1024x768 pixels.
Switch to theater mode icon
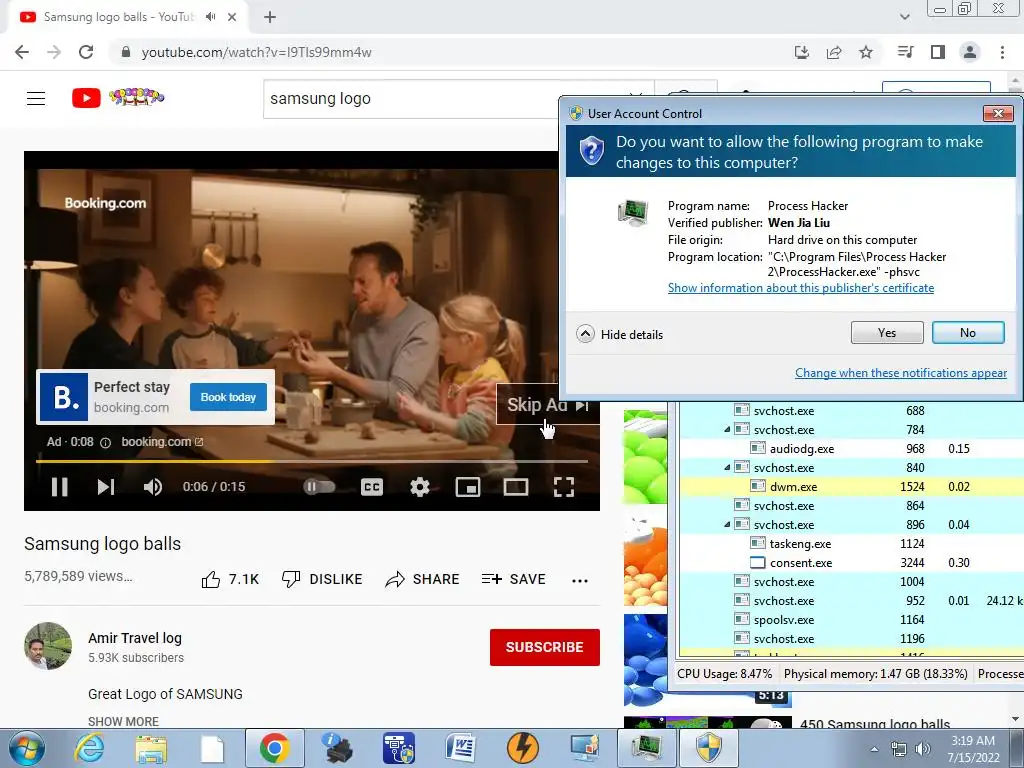coord(516,487)
